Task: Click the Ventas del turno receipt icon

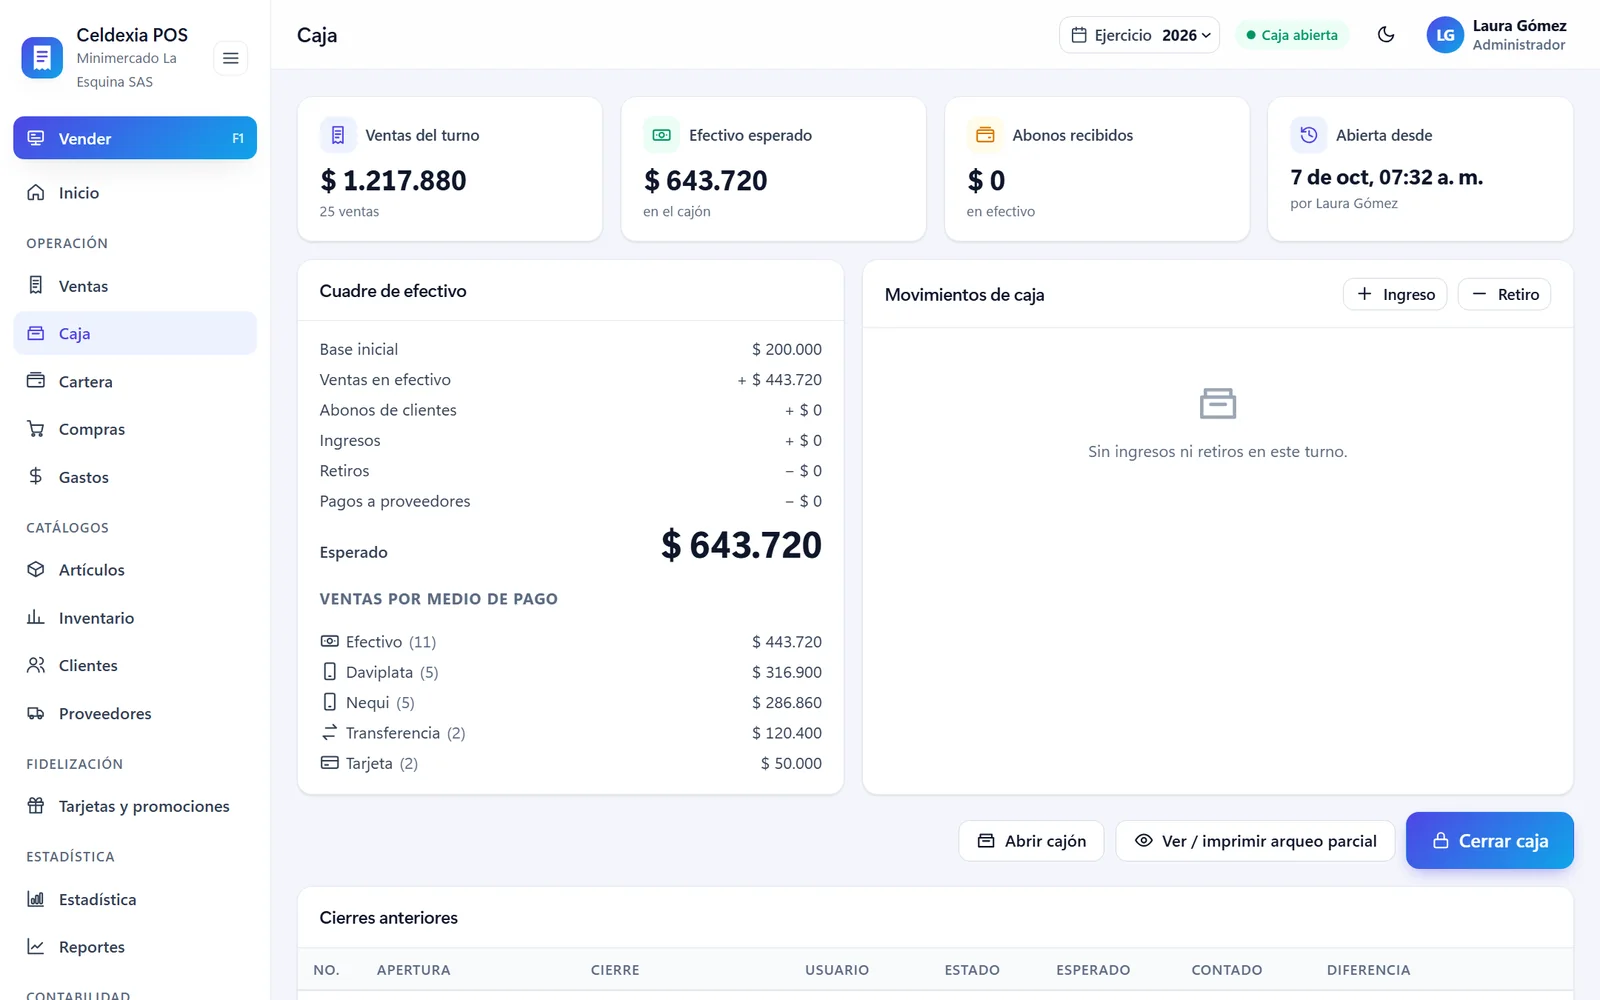Action: pos(338,135)
